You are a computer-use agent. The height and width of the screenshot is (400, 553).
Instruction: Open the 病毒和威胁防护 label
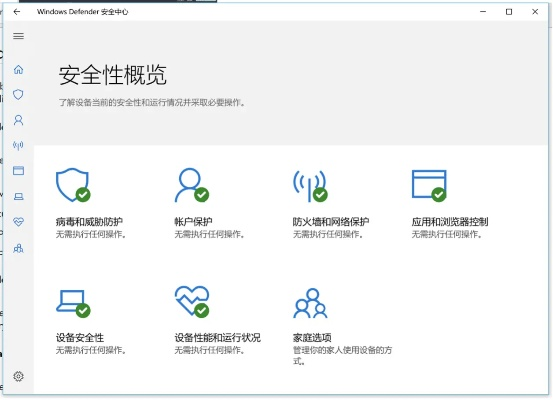pos(89,222)
